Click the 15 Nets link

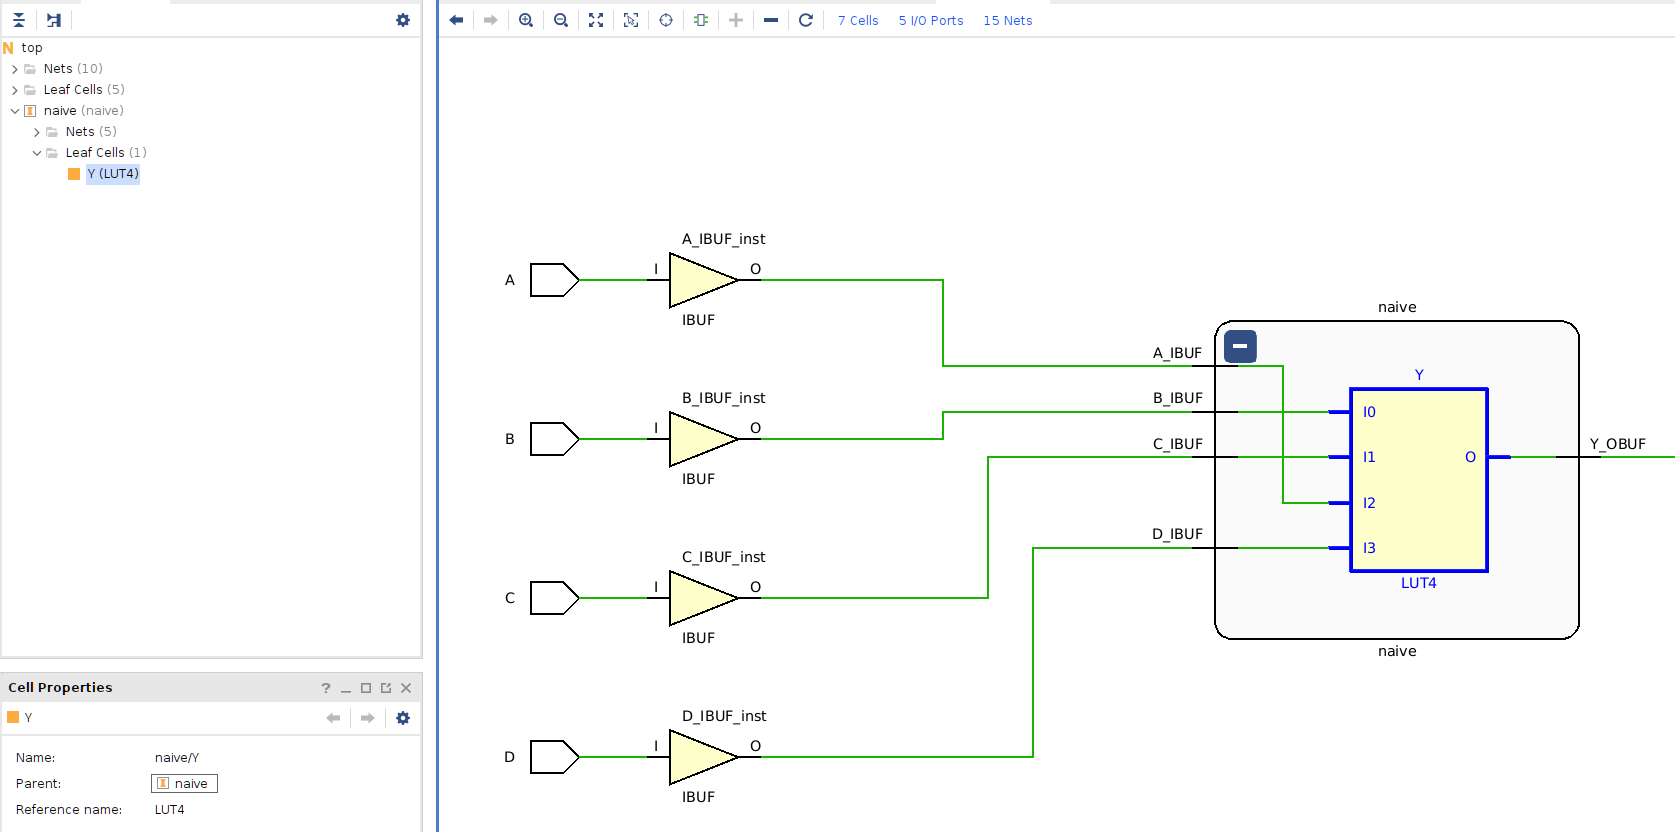pyautogui.click(x=1007, y=20)
